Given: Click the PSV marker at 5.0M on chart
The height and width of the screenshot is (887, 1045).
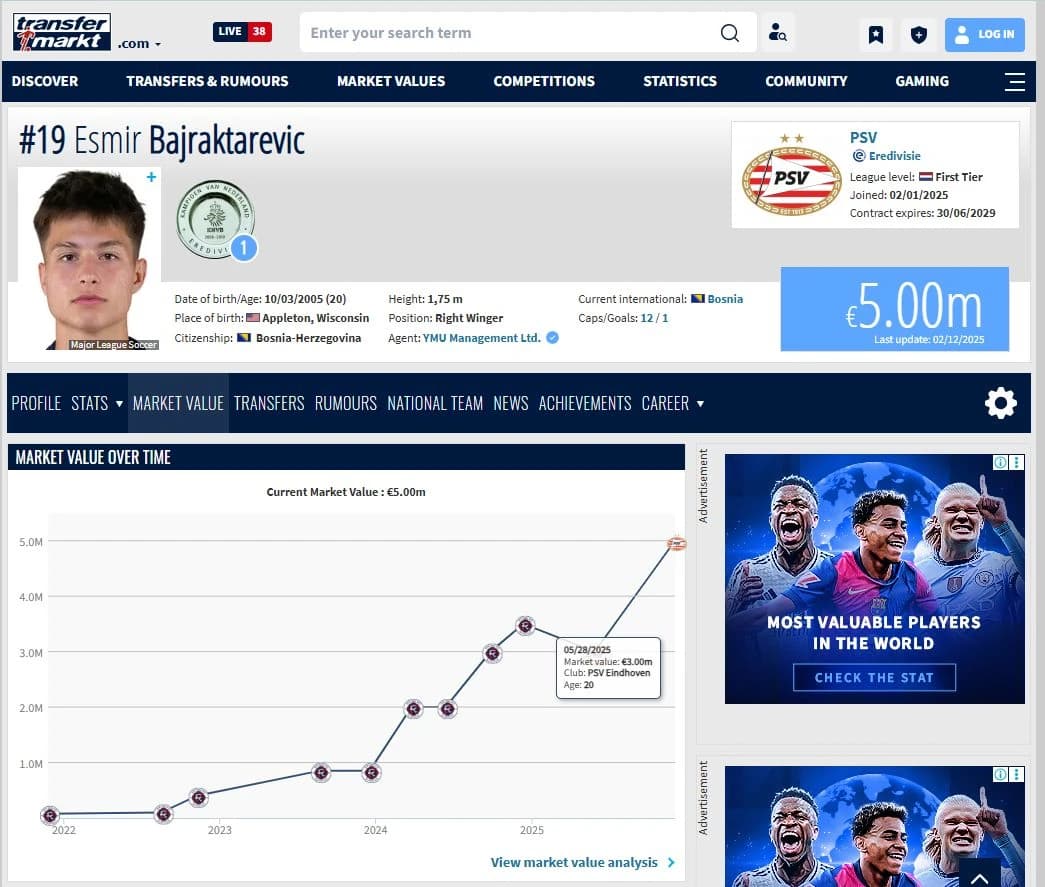Looking at the screenshot, I should click(676, 544).
